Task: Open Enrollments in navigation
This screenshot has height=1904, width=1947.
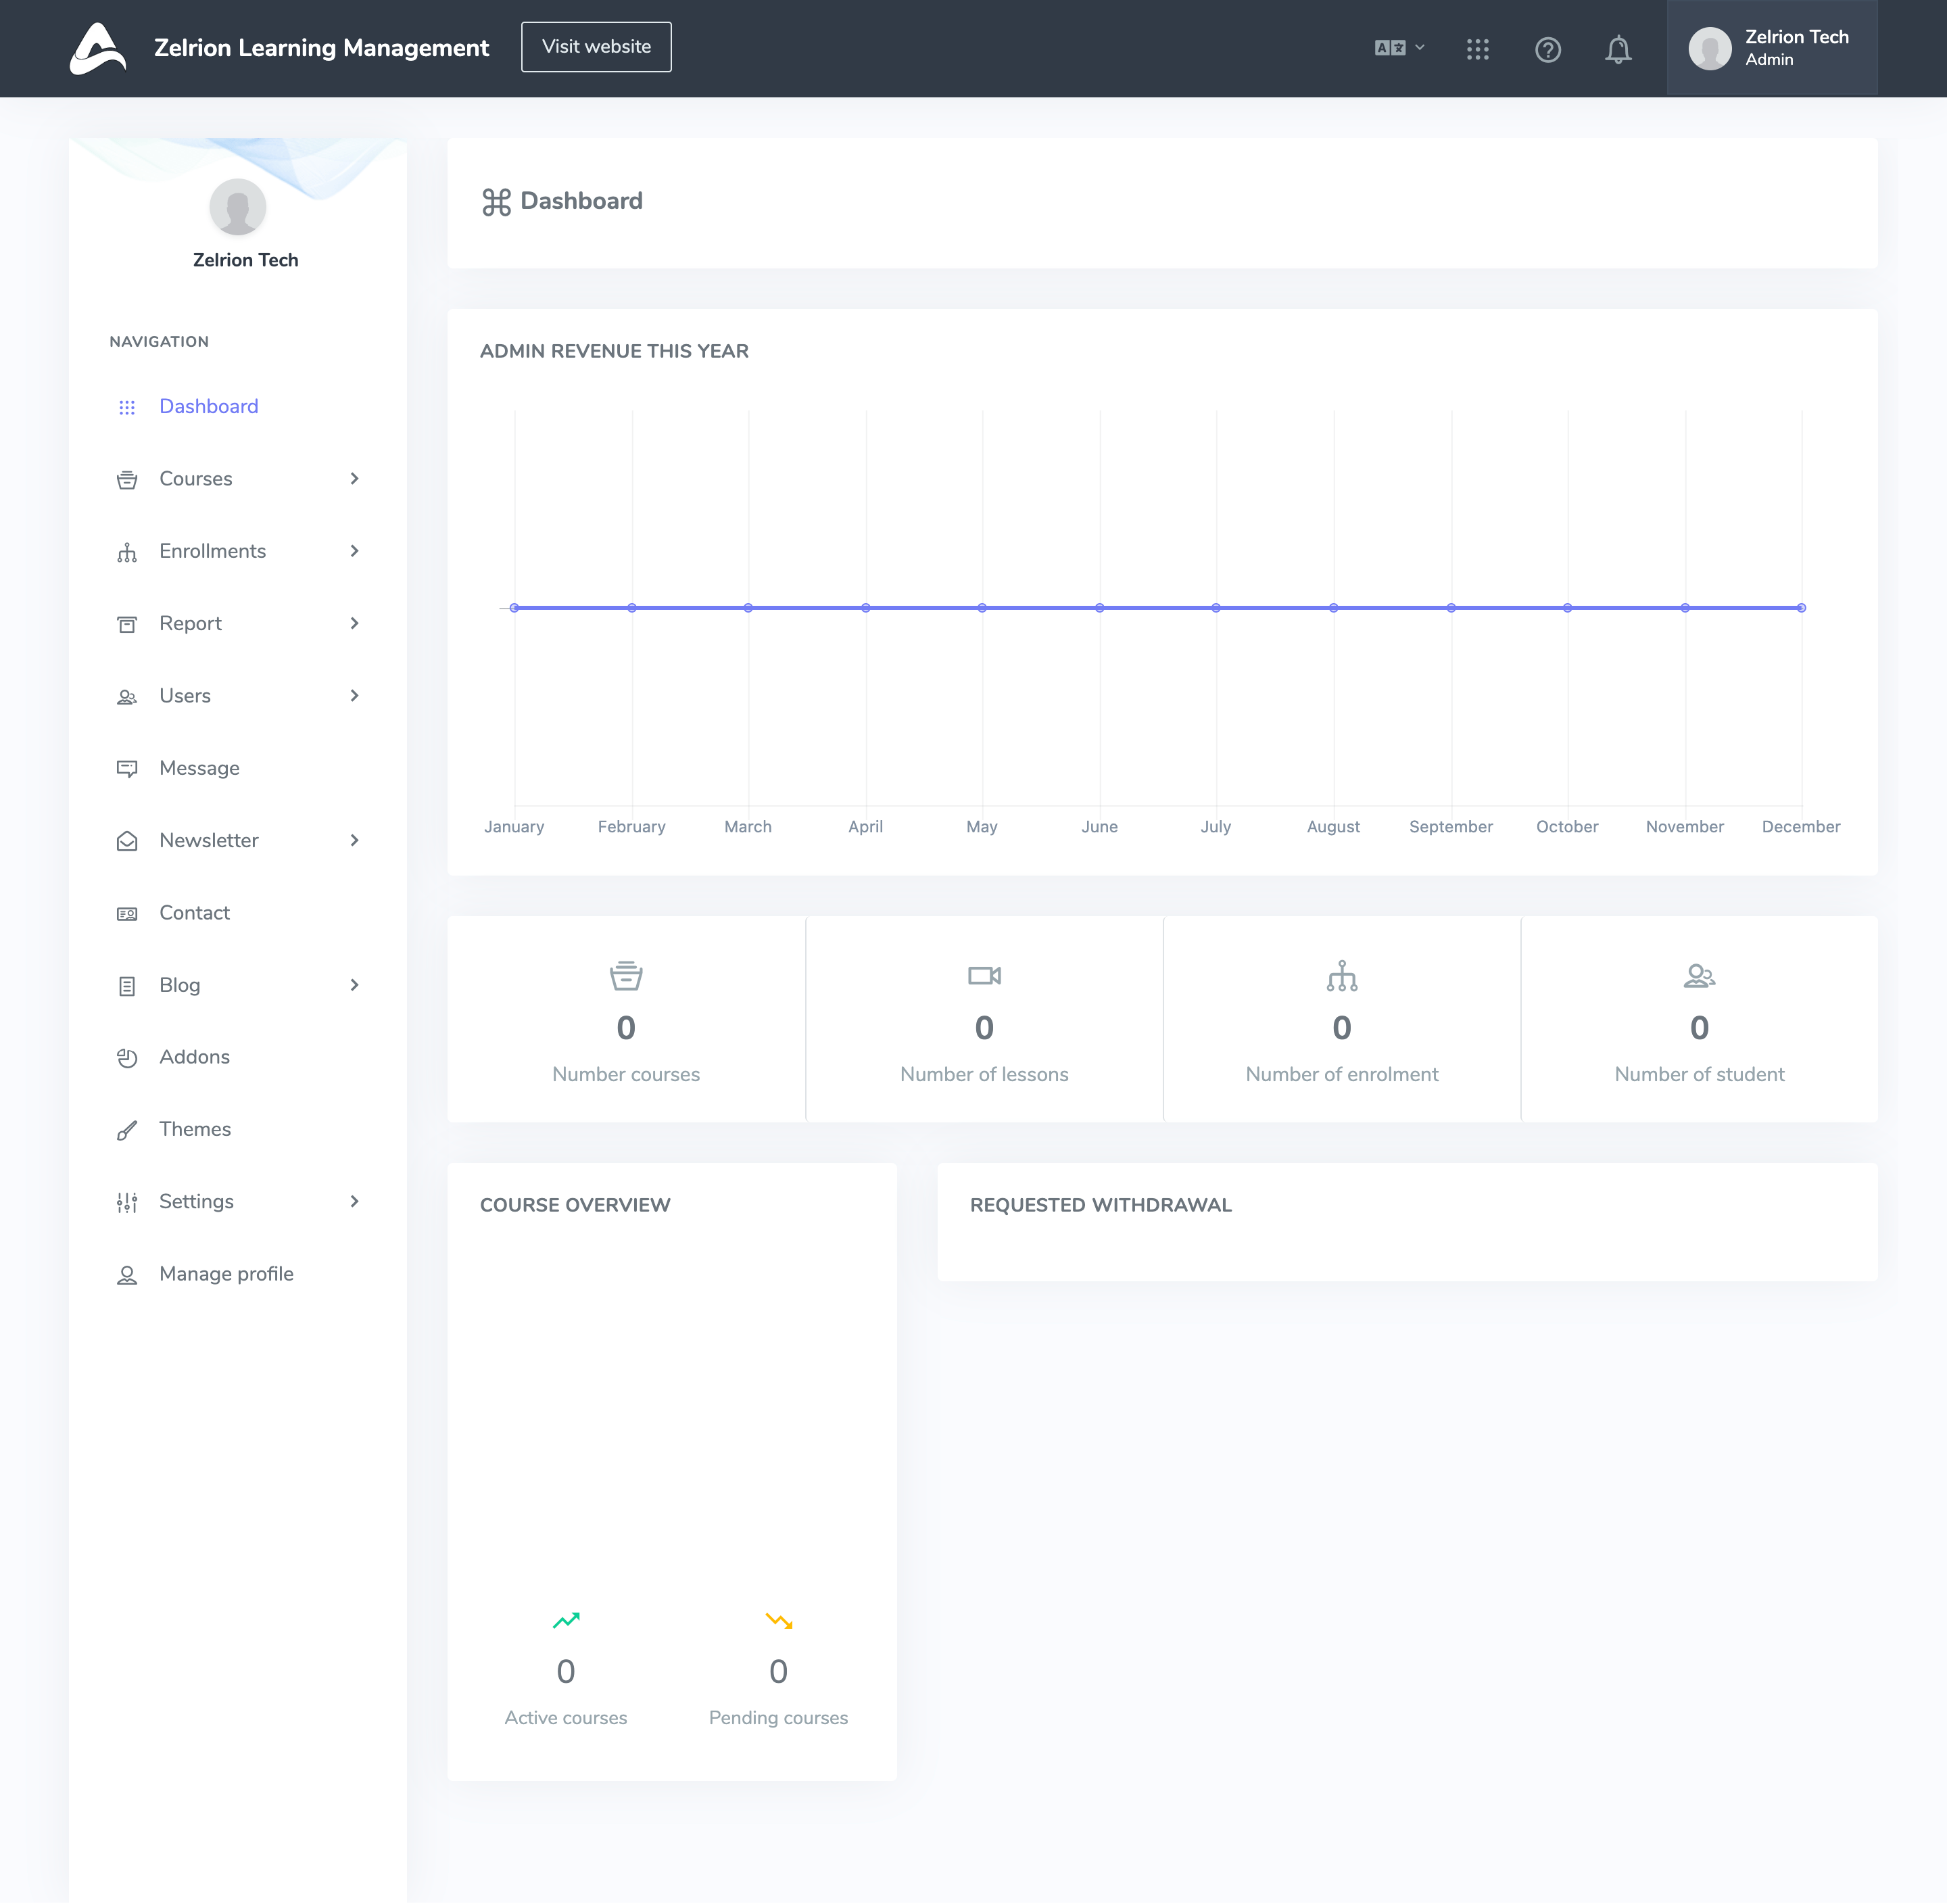Action: point(212,551)
